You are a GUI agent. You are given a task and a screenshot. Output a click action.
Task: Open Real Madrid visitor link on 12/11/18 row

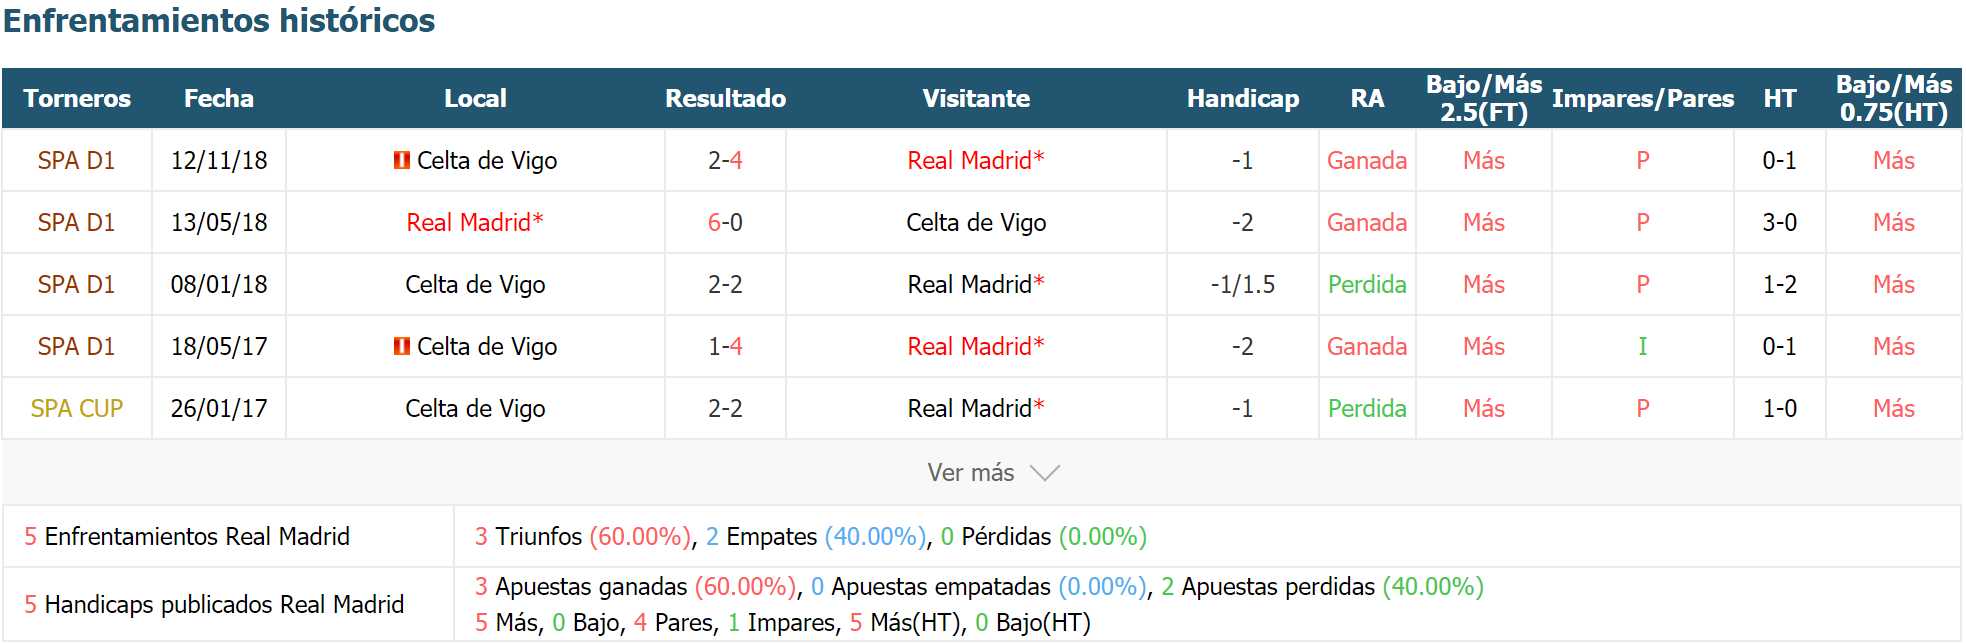click(x=976, y=160)
